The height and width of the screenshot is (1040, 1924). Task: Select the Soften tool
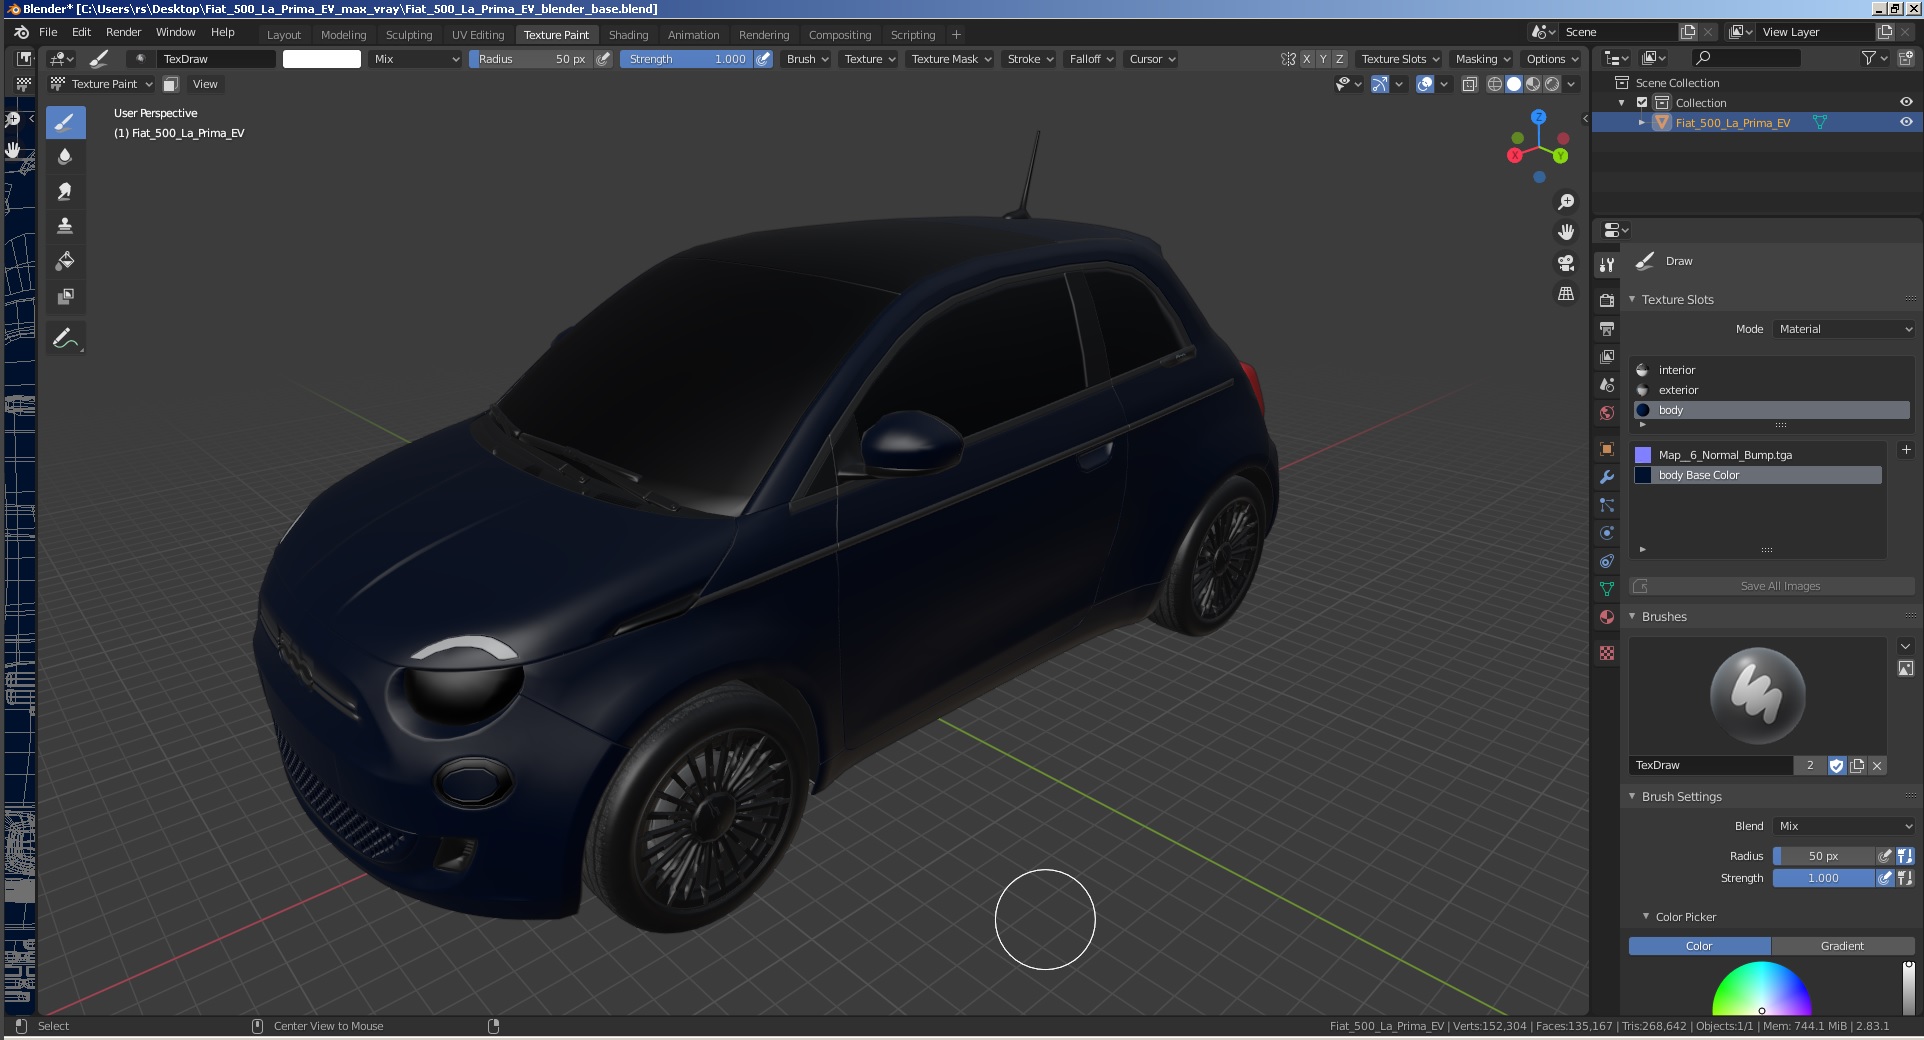[65, 156]
